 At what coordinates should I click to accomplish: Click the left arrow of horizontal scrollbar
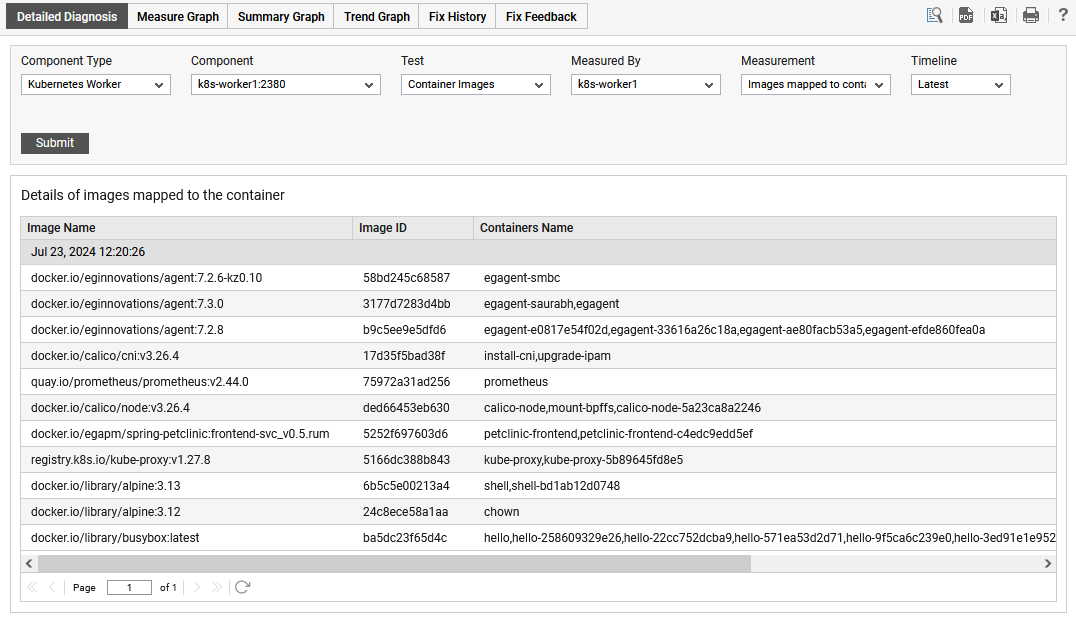29,563
